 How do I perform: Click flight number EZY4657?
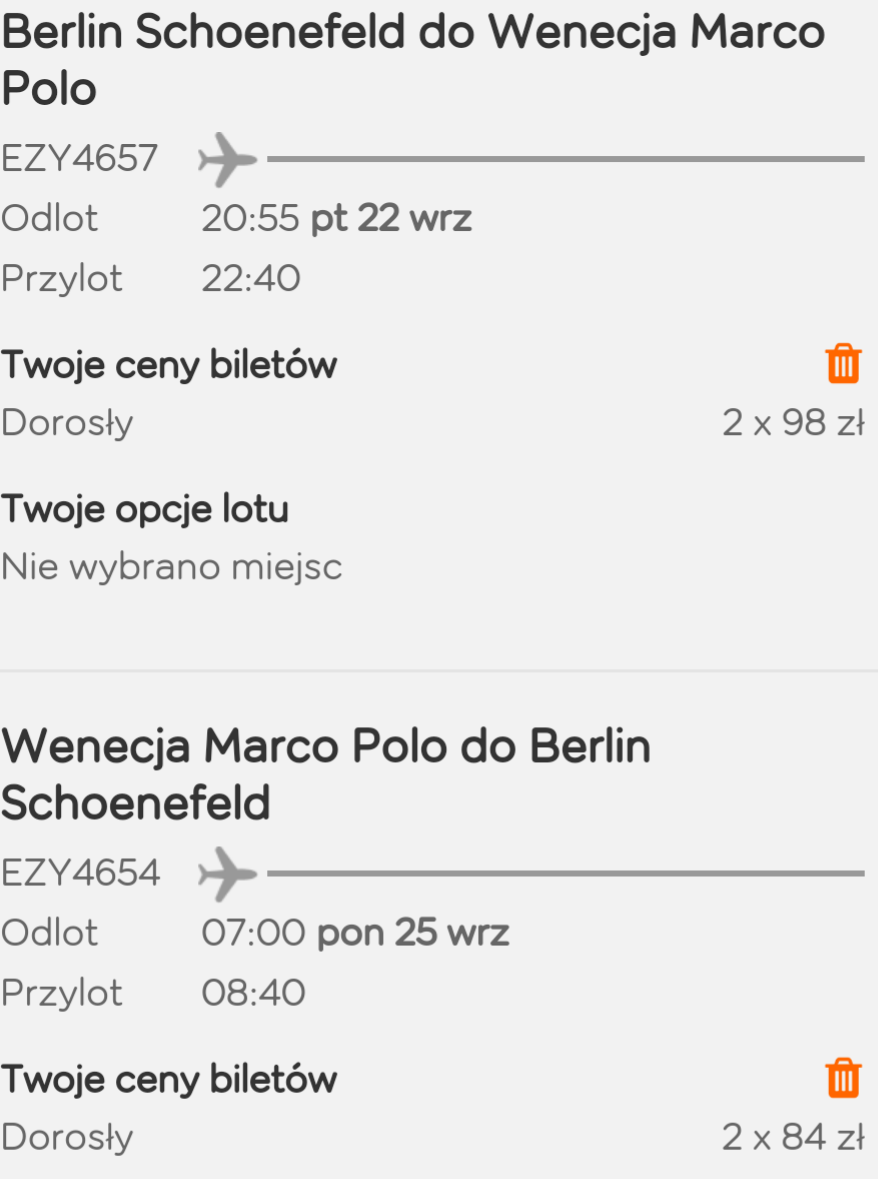[x=80, y=159]
